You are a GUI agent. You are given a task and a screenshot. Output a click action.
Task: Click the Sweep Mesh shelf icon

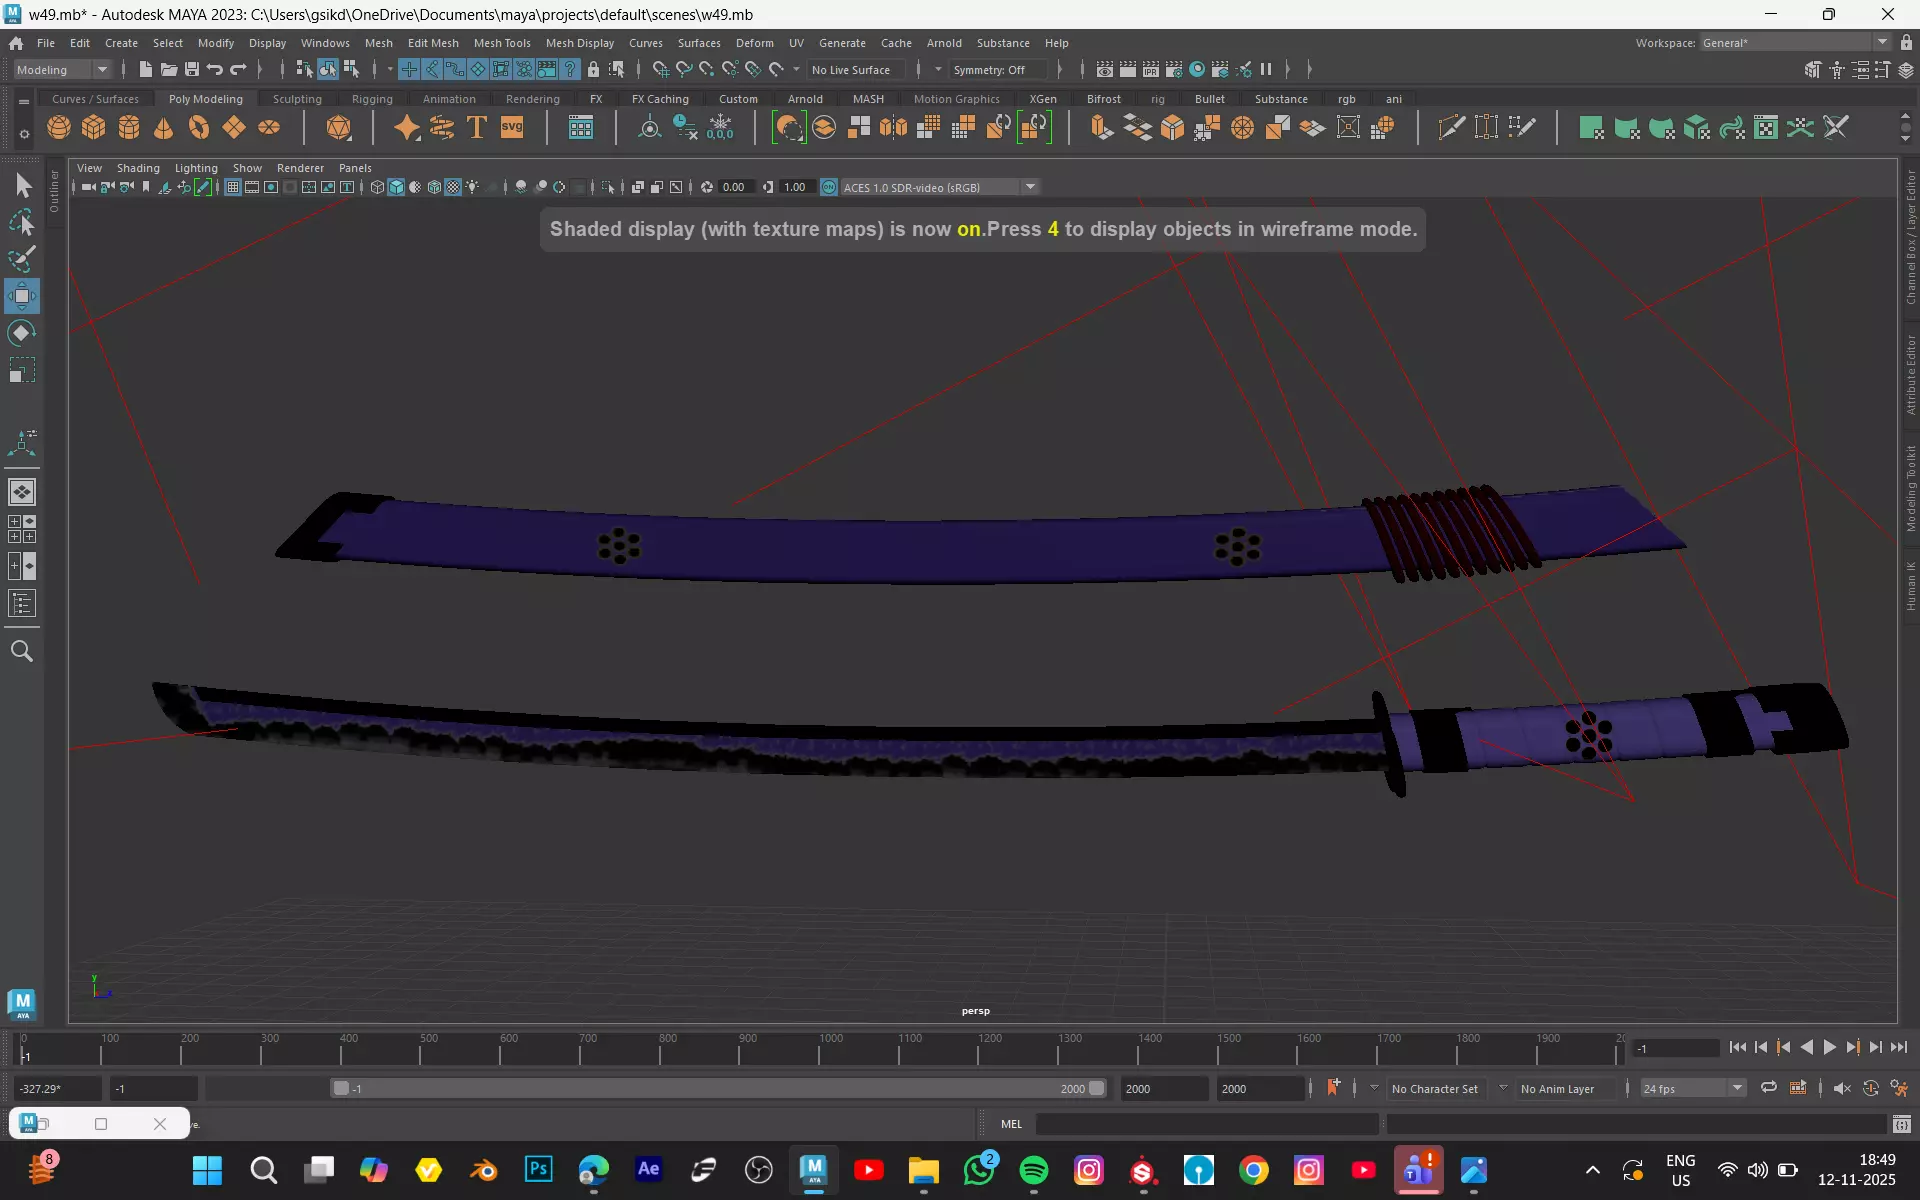(442, 128)
